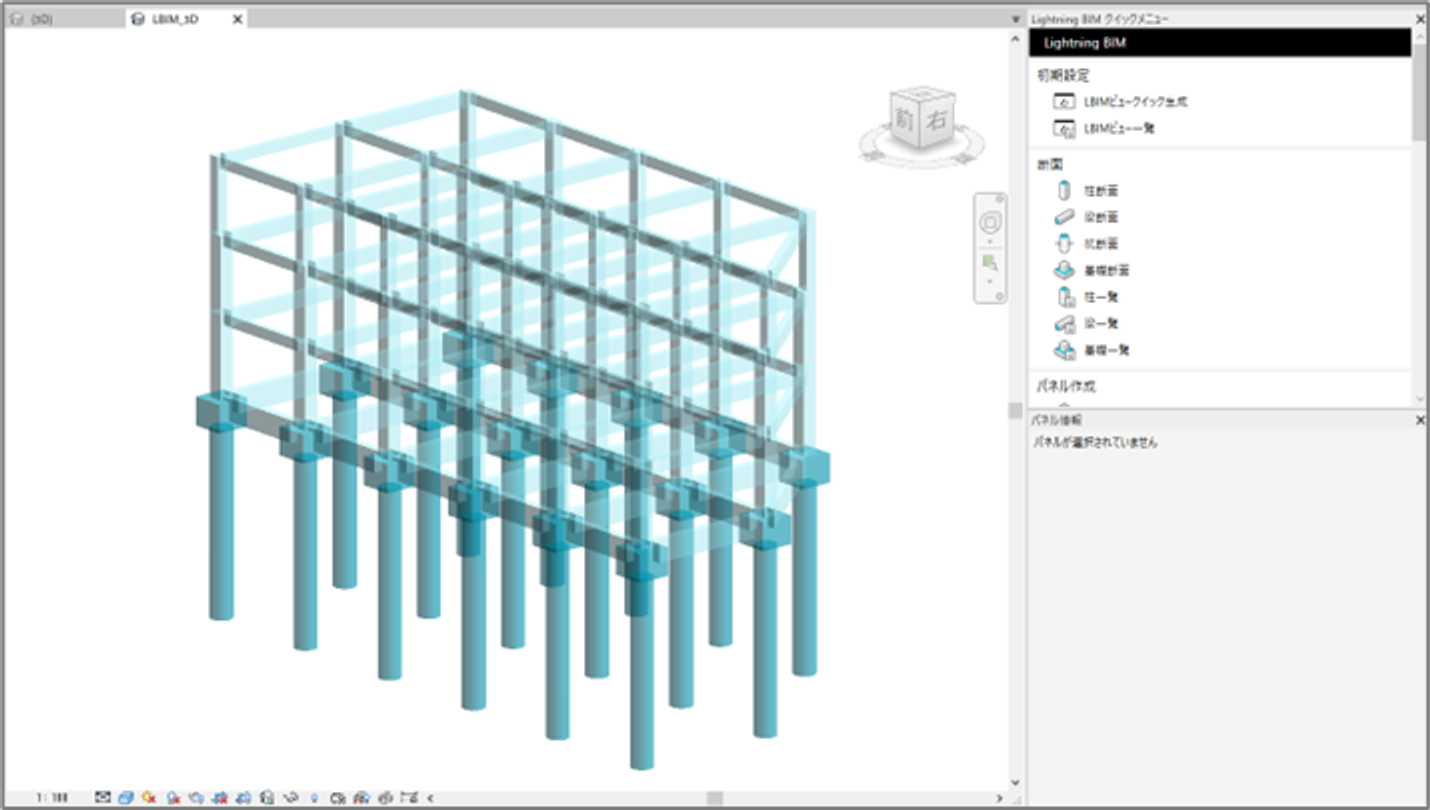Screen dimensions: 1430x810
Task: Open the 梁一覧 beam list tool
Action: click(1087, 323)
